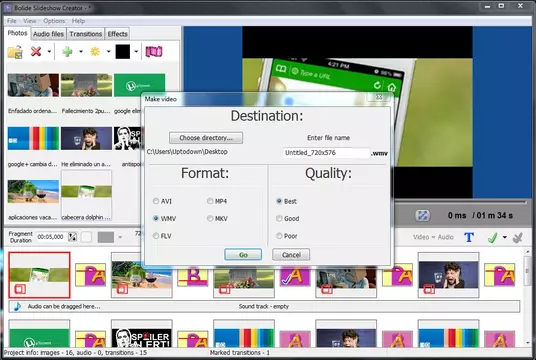This screenshot has height=360, width=536.
Task: Click the black background color swatch
Action: pos(123,52)
